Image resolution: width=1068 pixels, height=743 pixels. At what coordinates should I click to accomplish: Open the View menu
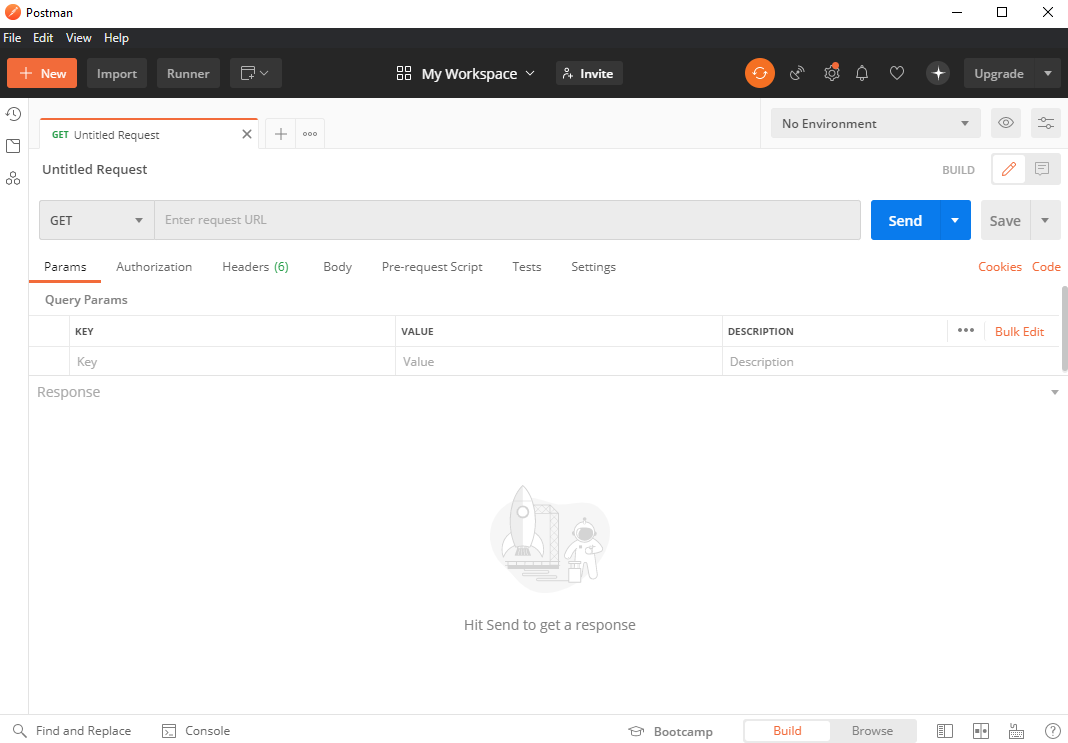[78, 38]
